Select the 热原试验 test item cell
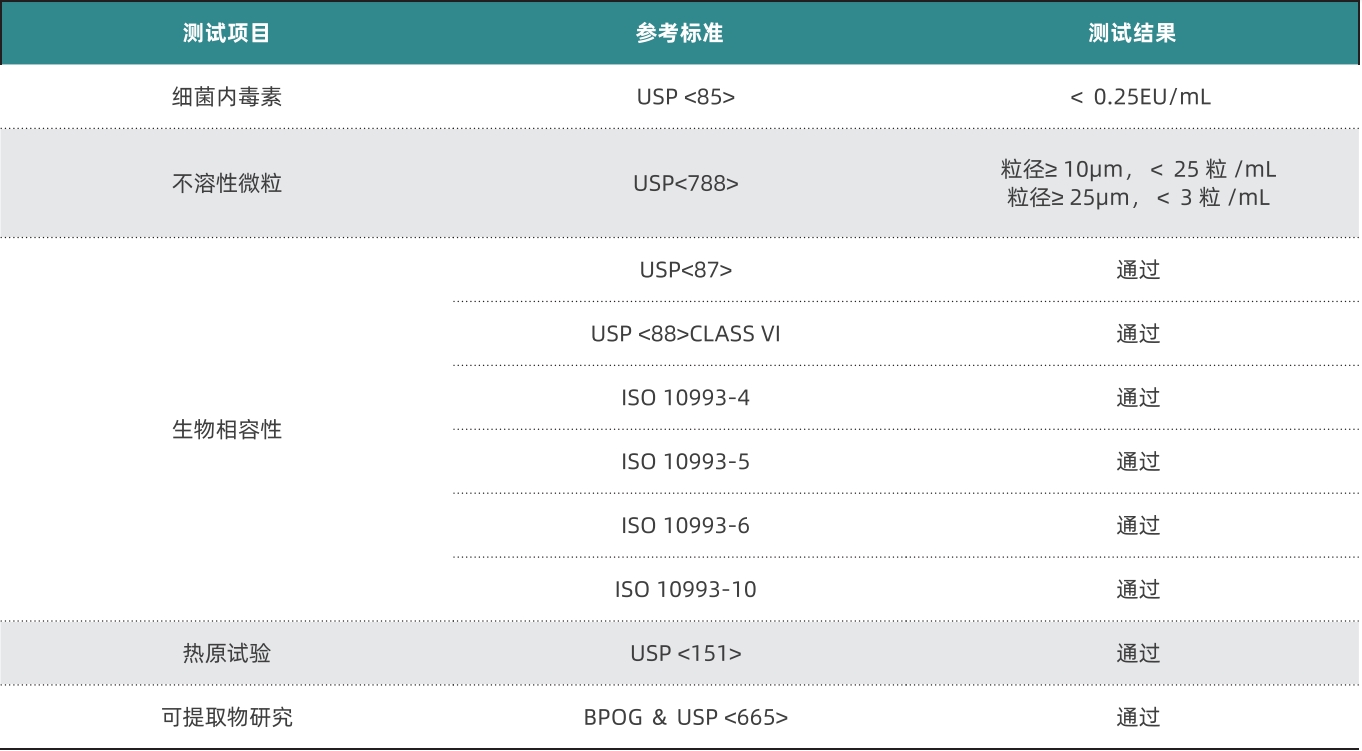1362x751 pixels. coord(227,653)
